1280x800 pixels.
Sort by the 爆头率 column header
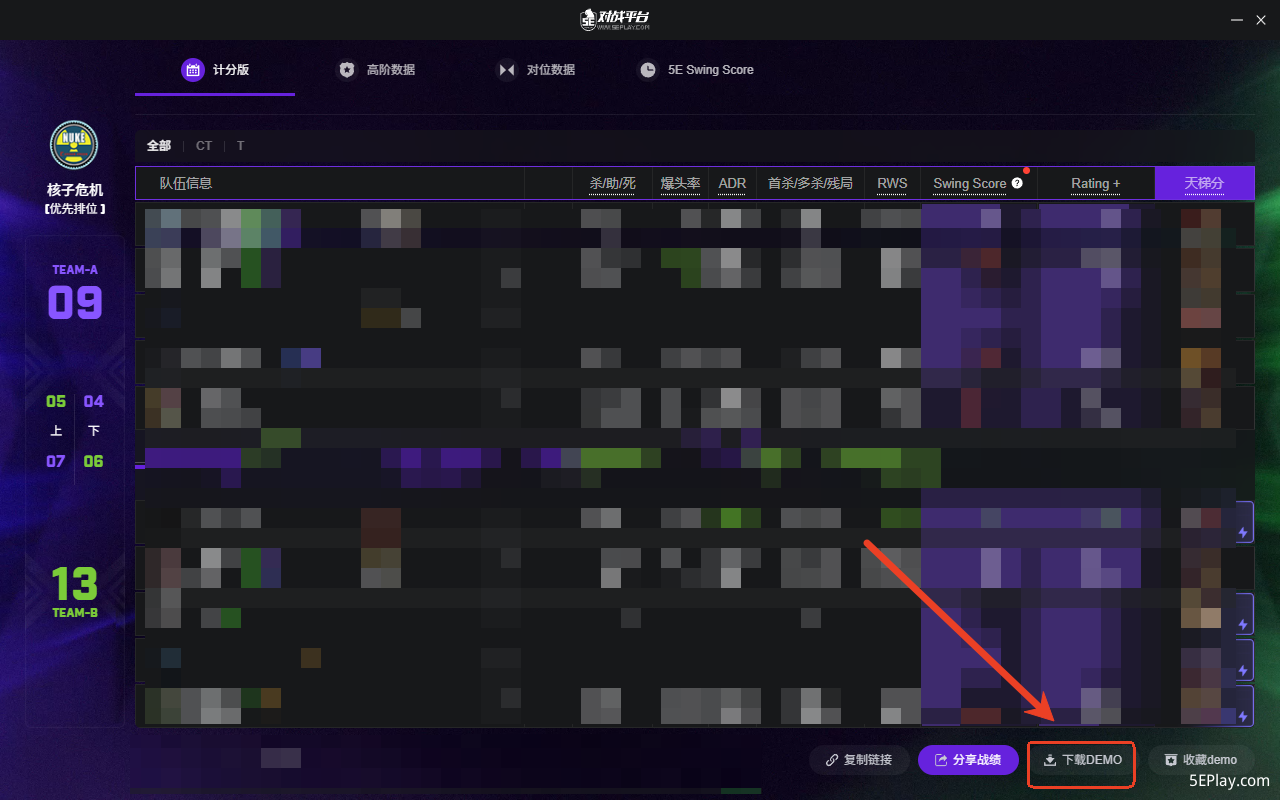(681, 183)
